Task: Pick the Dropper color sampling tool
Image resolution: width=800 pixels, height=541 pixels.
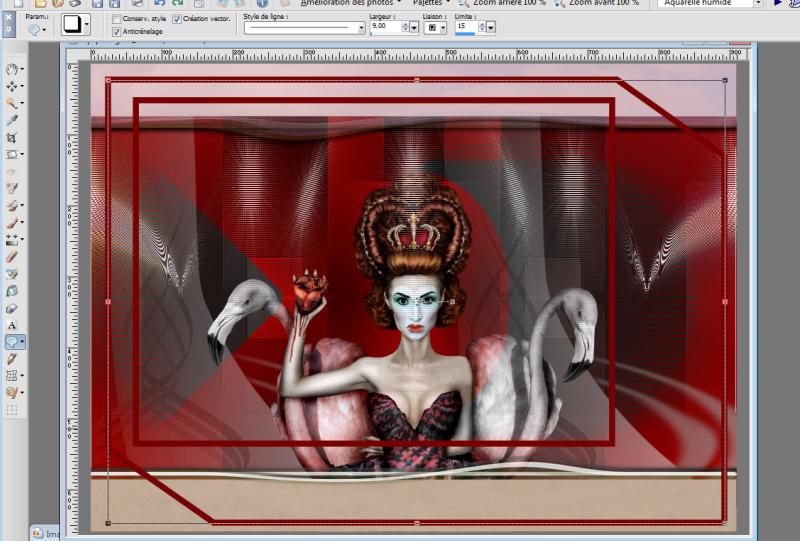Action: coord(12,120)
